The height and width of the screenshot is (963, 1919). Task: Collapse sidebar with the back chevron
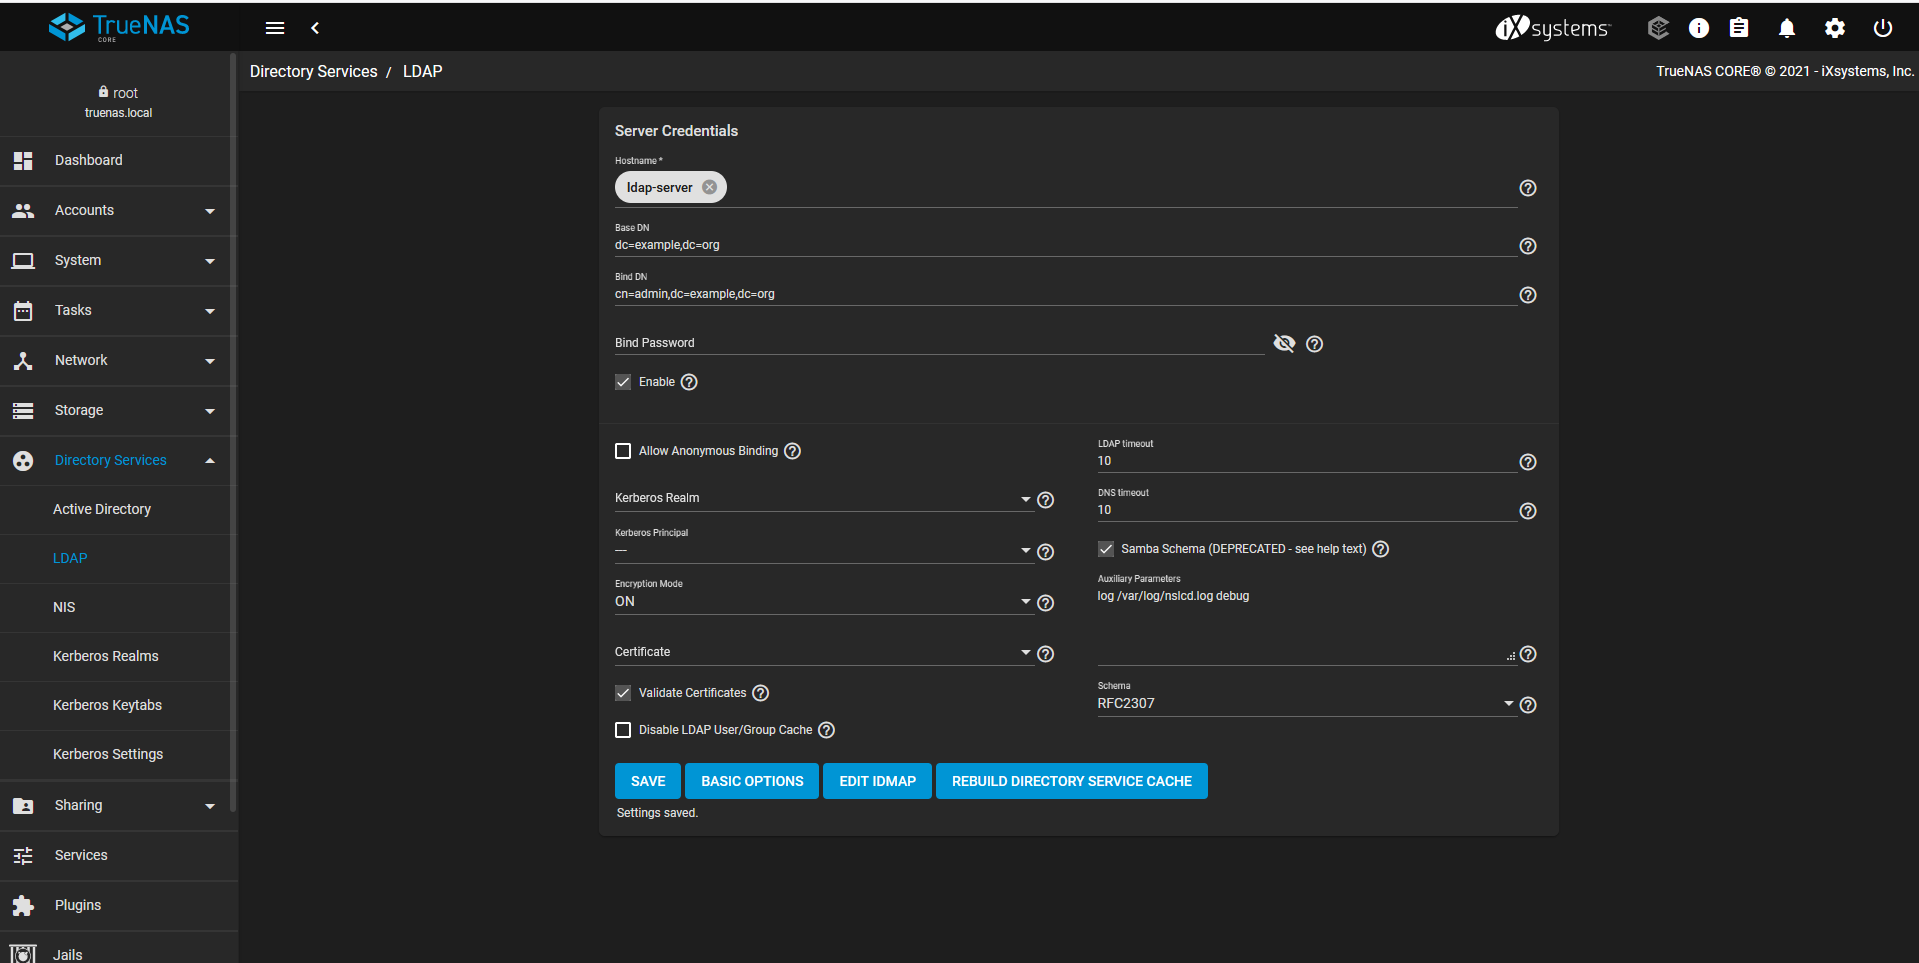coord(315,28)
